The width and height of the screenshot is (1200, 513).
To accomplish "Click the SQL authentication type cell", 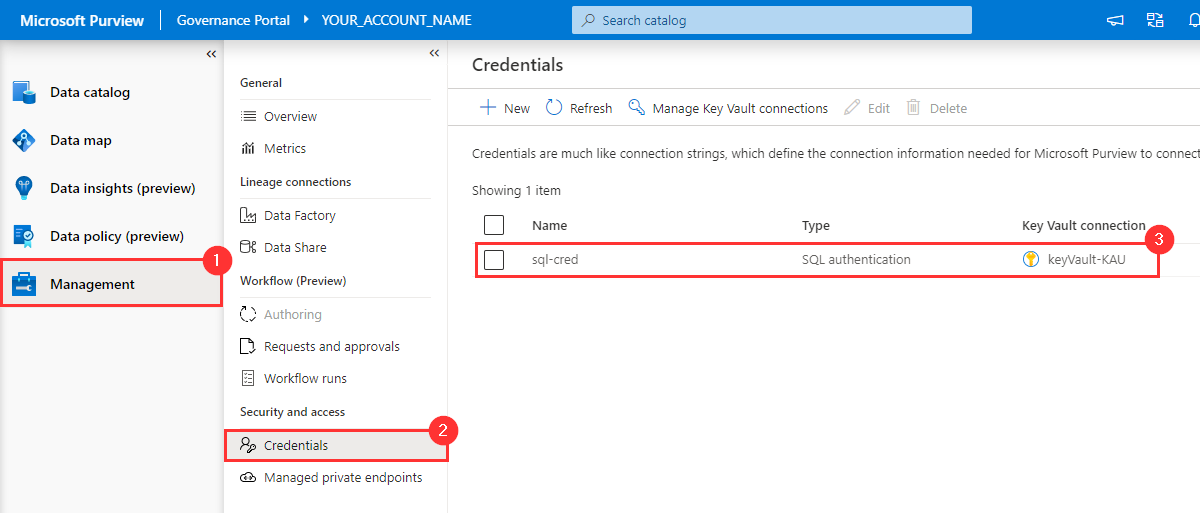I will tap(856, 259).
